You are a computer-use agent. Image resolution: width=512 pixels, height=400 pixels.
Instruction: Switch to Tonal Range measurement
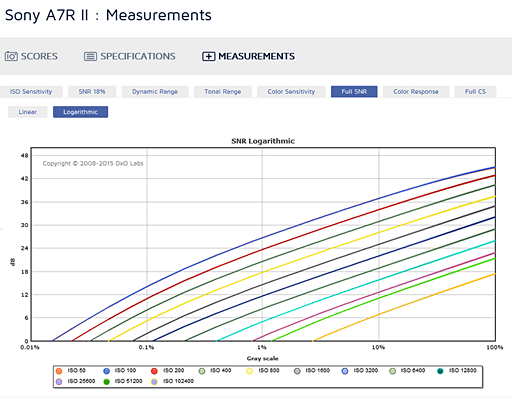[x=223, y=92]
